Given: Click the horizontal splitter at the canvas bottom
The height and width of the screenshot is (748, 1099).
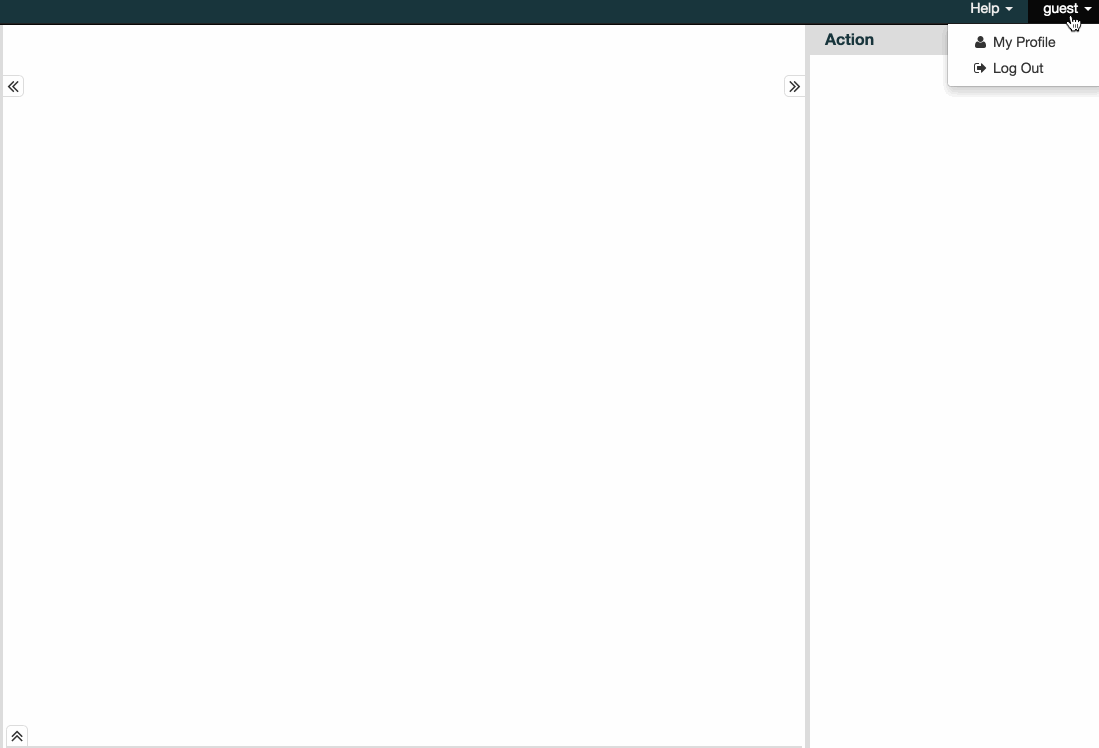Looking at the screenshot, I should point(400,746).
